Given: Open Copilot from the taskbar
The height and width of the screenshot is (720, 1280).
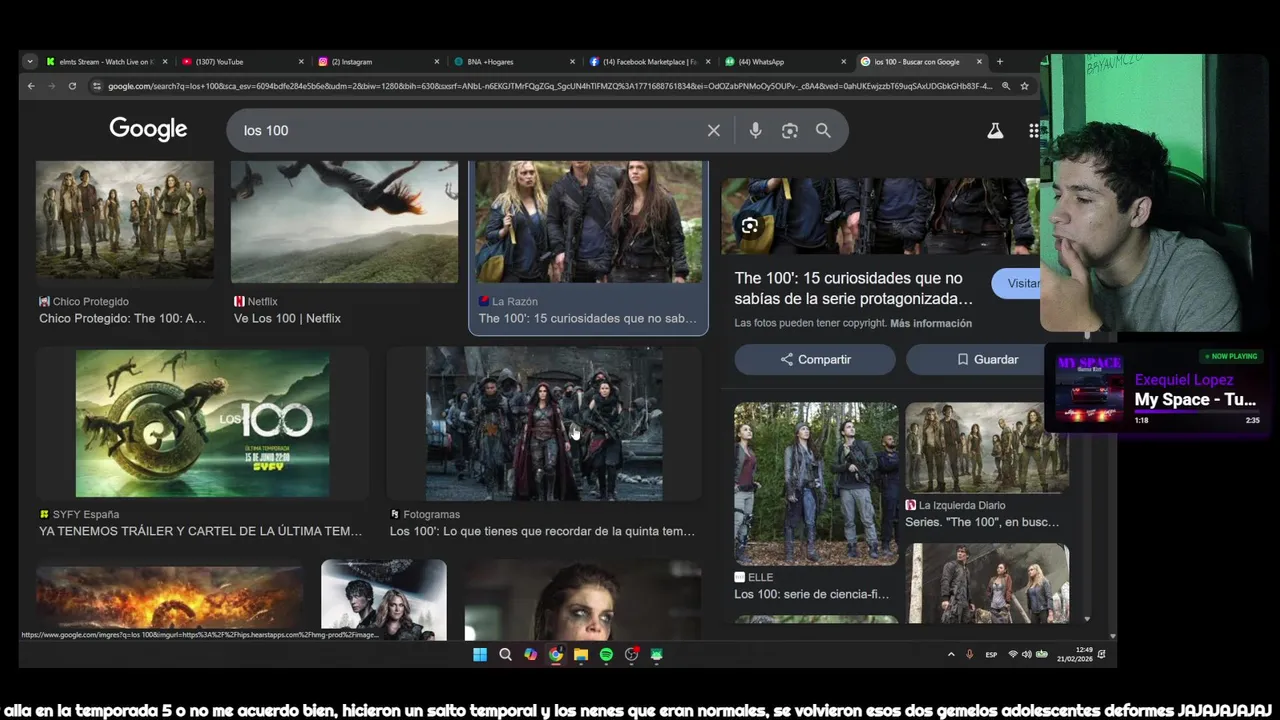Looking at the screenshot, I should tap(530, 655).
